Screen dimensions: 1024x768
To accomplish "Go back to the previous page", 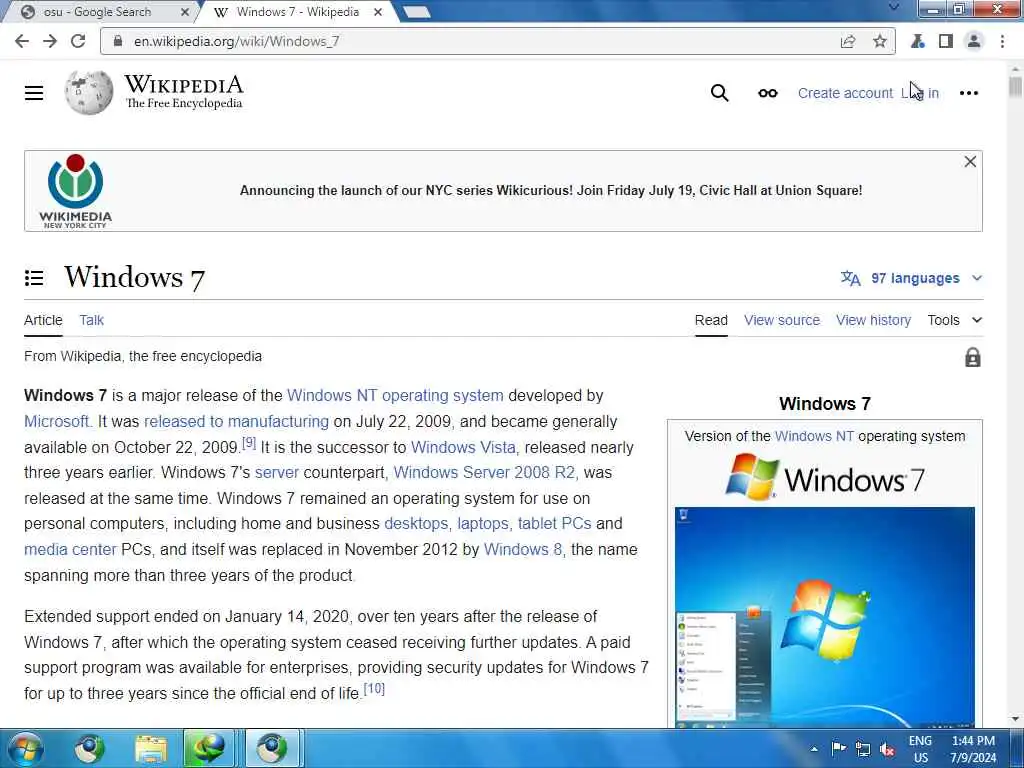I will pyautogui.click(x=22, y=41).
